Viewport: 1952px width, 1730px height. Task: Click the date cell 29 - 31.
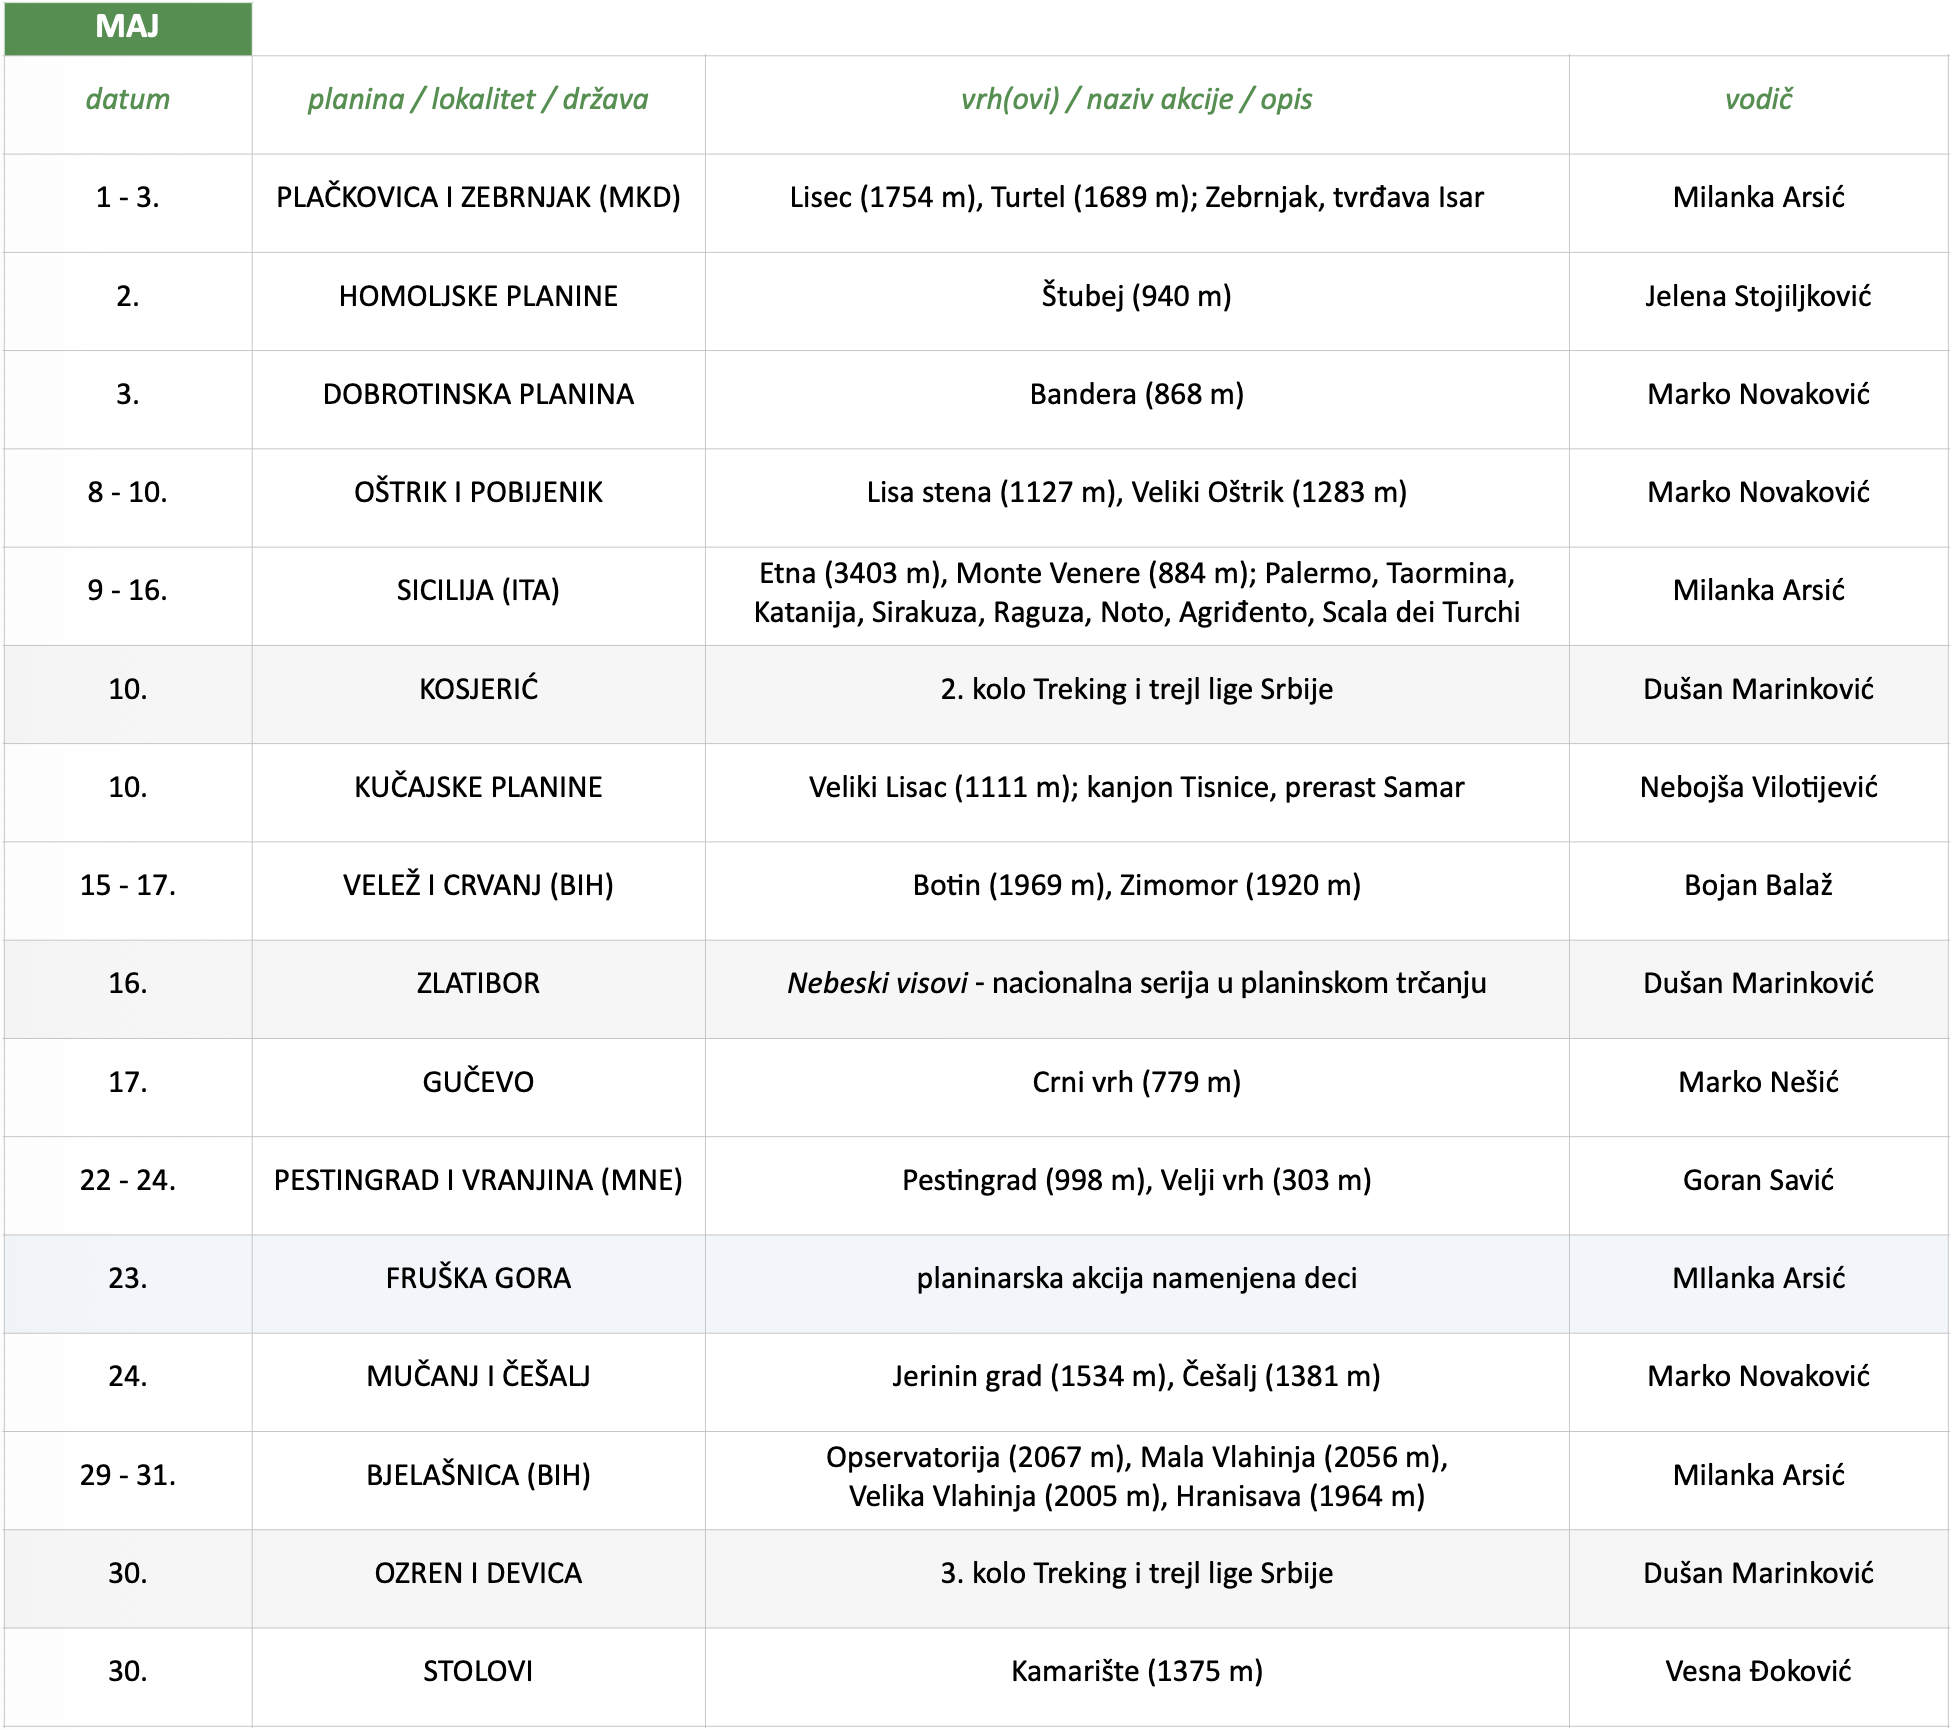(x=127, y=1476)
